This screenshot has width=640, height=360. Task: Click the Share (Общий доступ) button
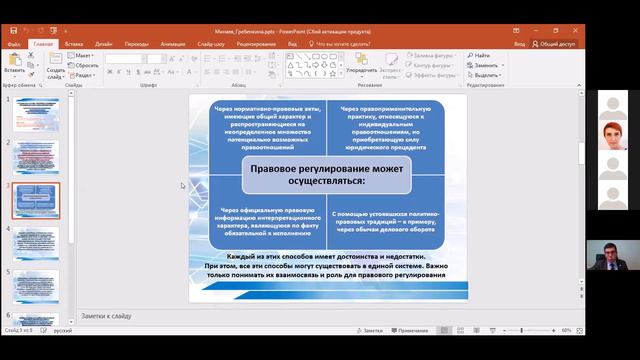(554, 44)
